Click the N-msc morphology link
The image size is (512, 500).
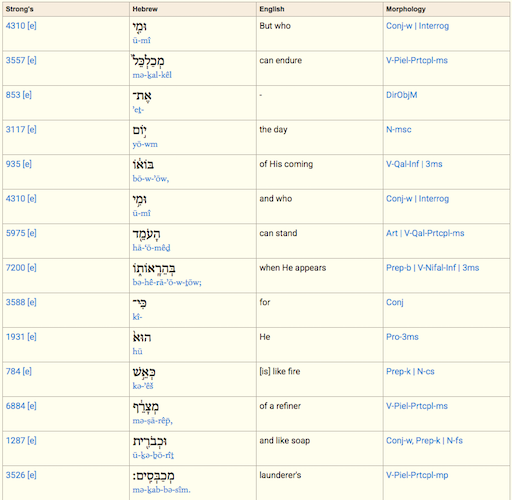(399, 129)
